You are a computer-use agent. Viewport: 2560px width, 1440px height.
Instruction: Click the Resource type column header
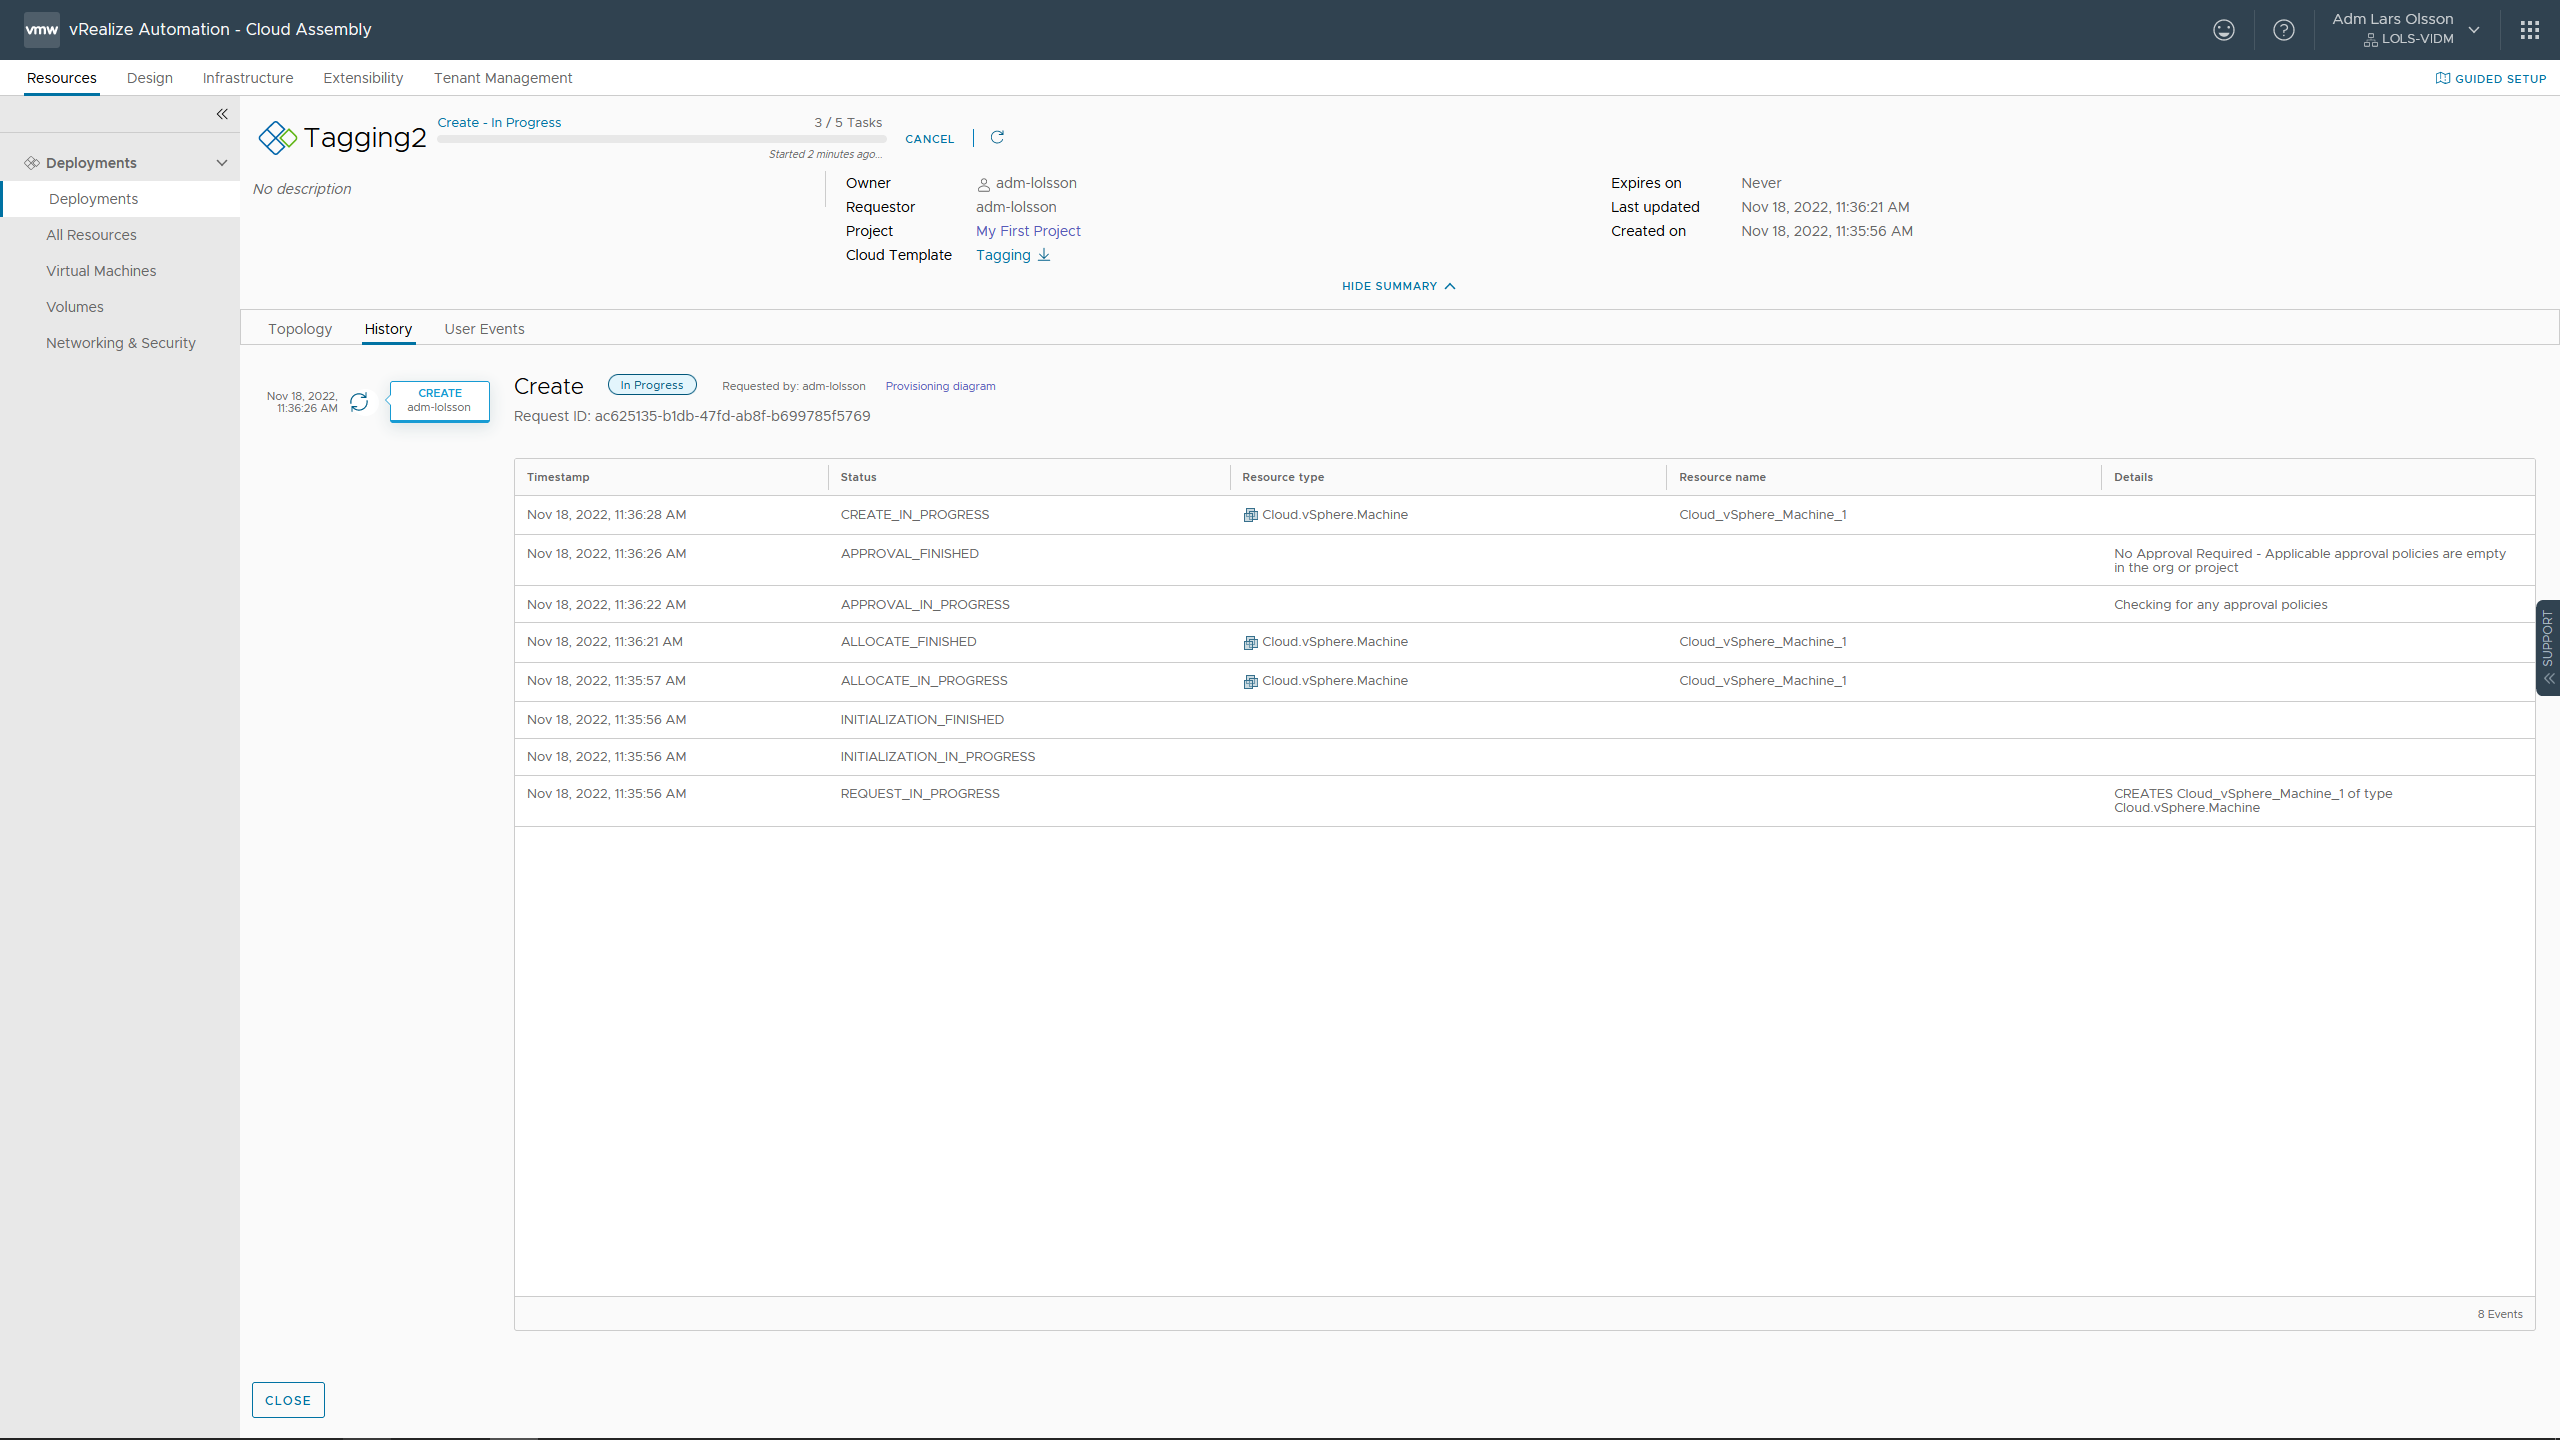[1283, 477]
